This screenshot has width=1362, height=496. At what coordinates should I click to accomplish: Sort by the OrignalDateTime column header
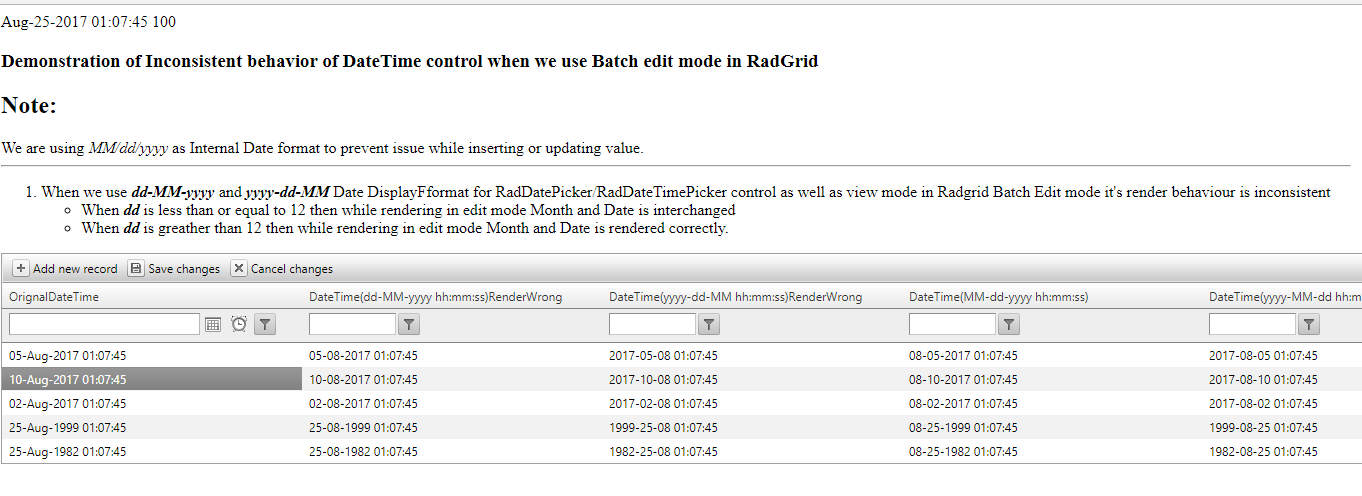click(54, 297)
